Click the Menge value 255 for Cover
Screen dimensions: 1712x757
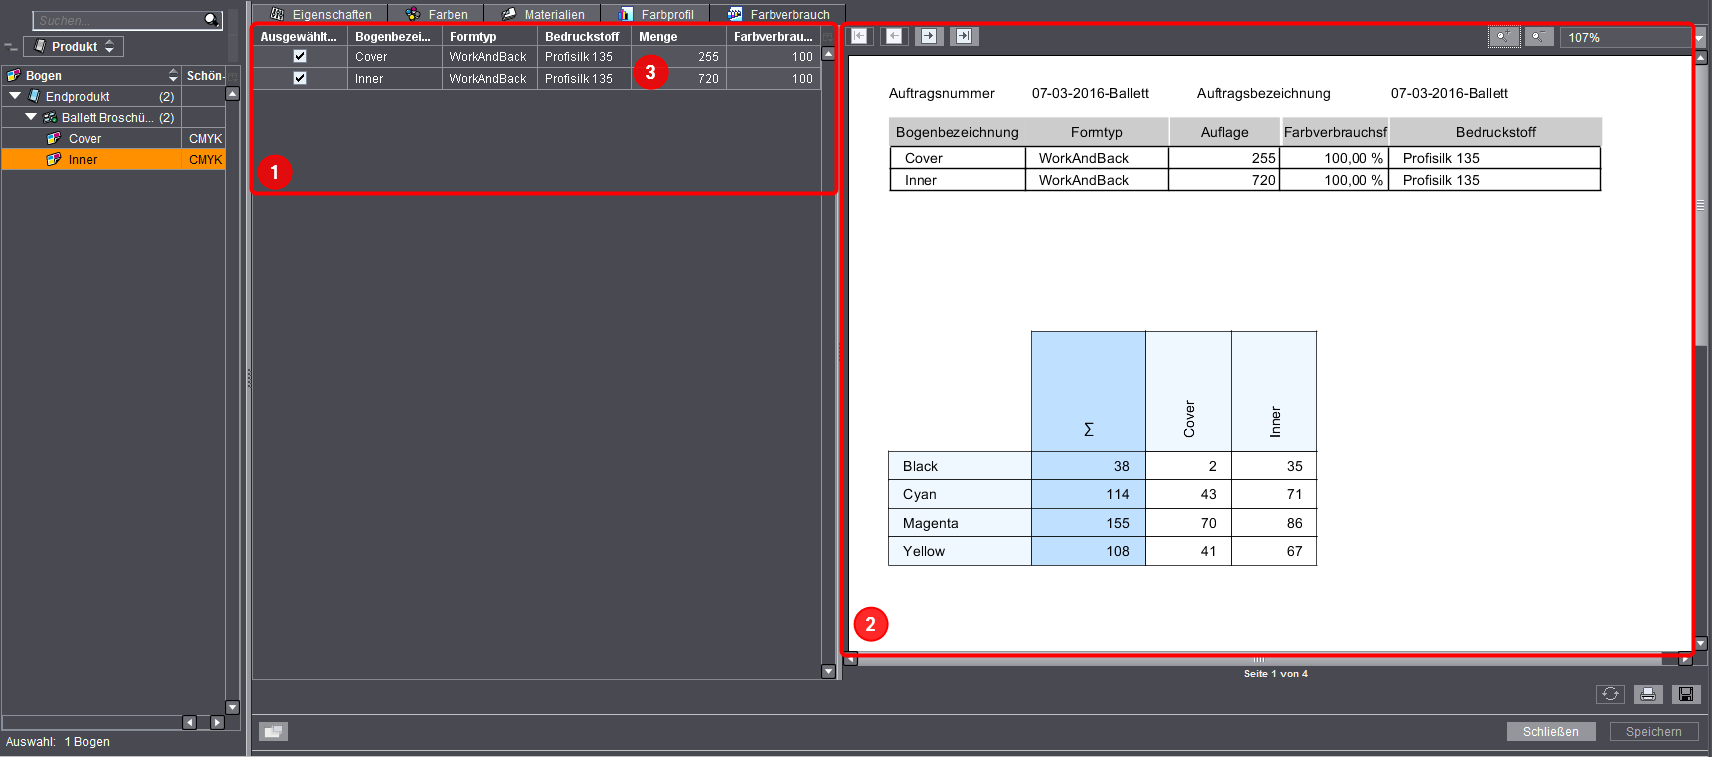(708, 57)
